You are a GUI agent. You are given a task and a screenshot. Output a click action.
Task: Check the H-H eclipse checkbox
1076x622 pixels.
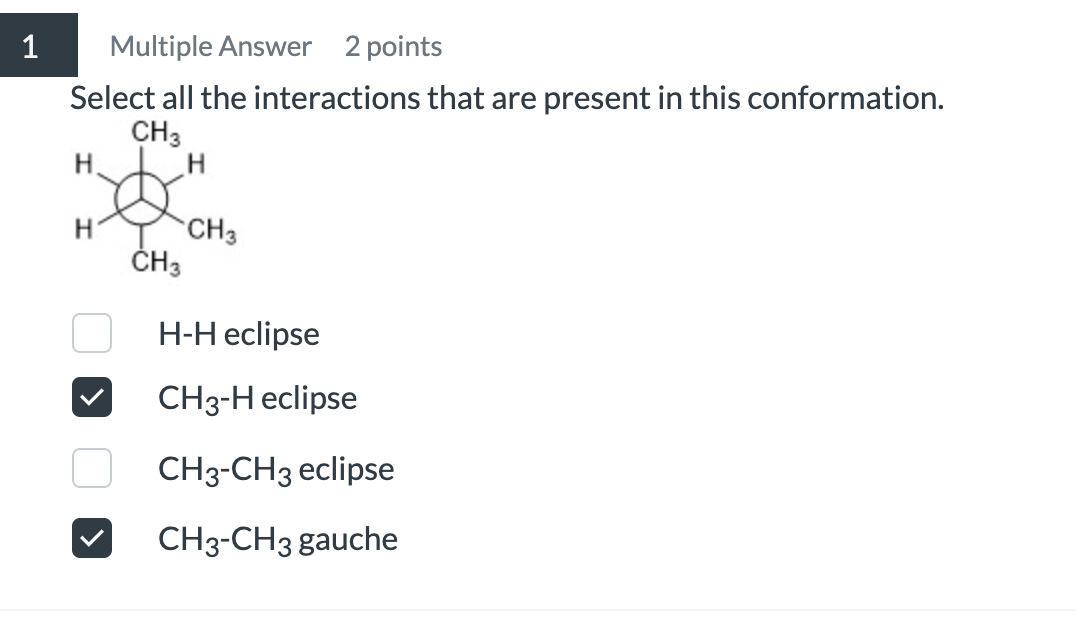click(91, 333)
